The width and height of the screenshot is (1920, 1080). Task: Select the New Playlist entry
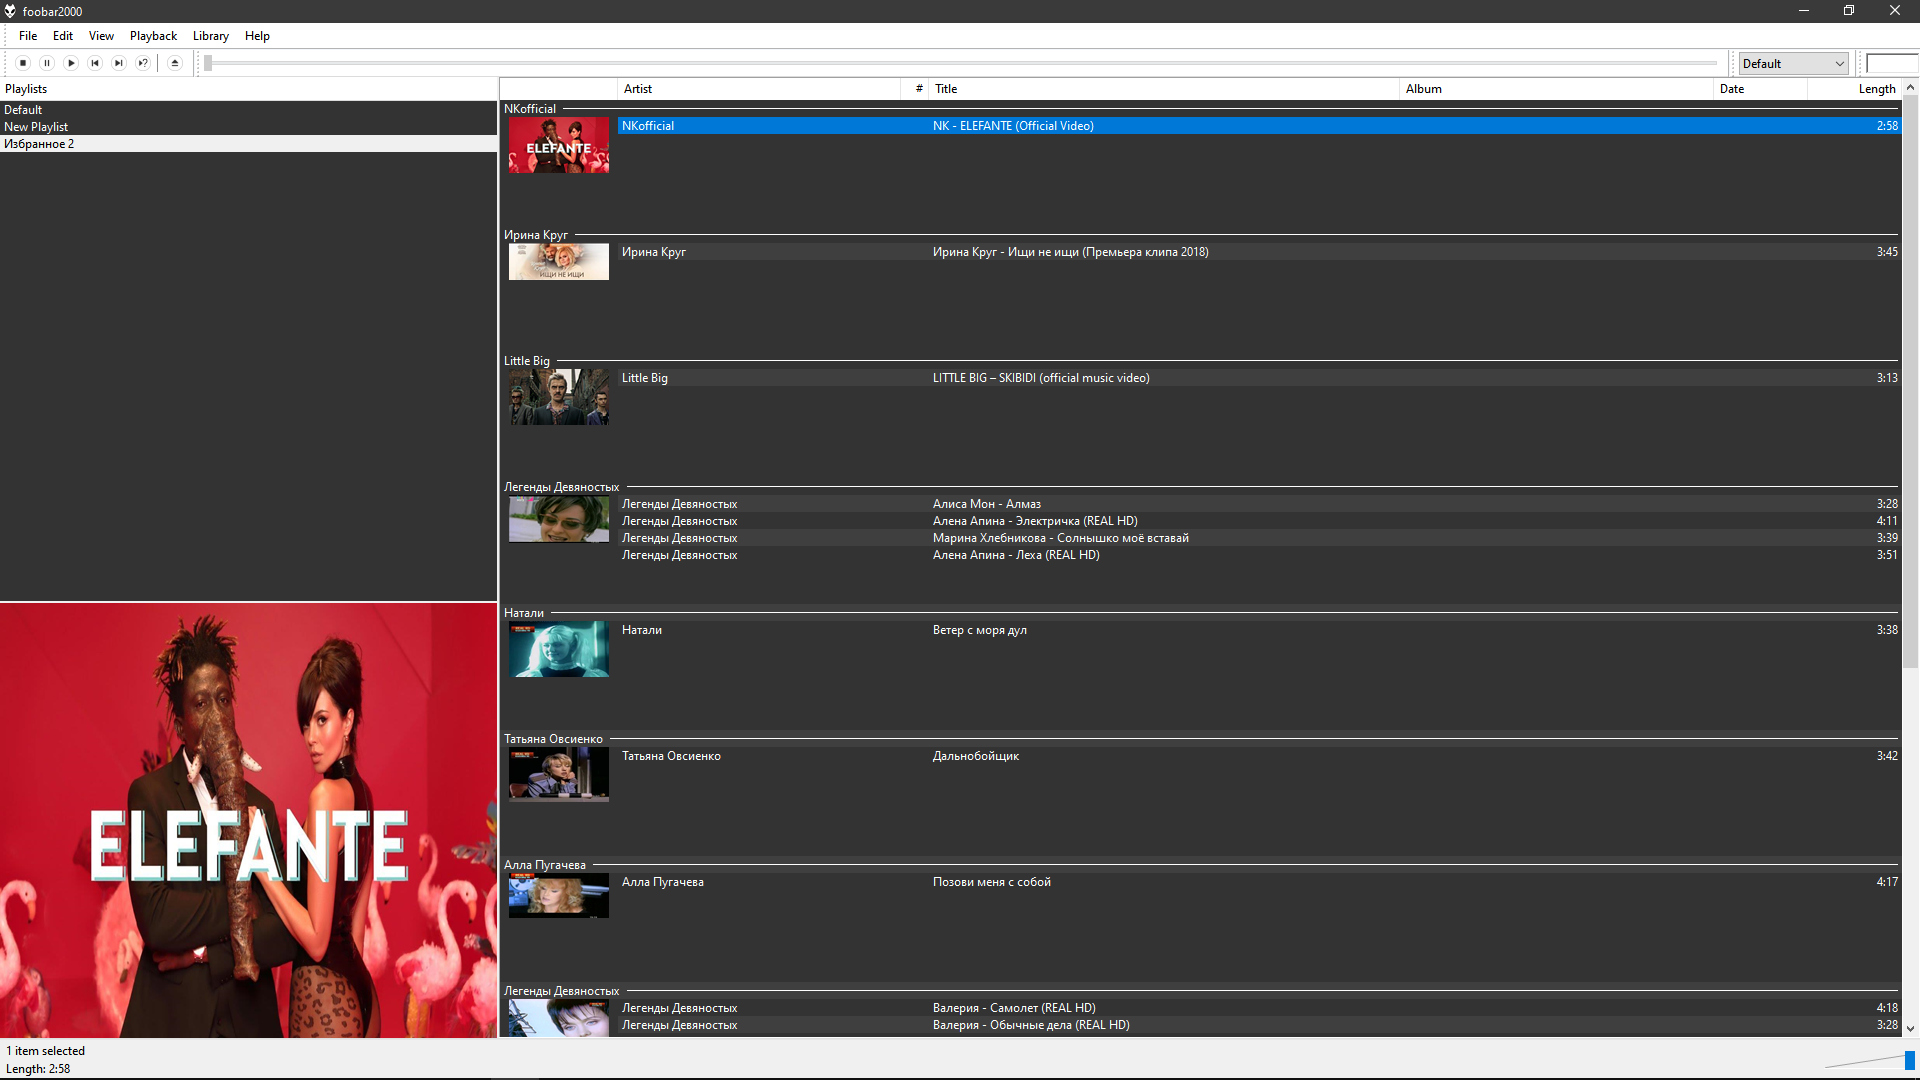pyautogui.click(x=36, y=127)
